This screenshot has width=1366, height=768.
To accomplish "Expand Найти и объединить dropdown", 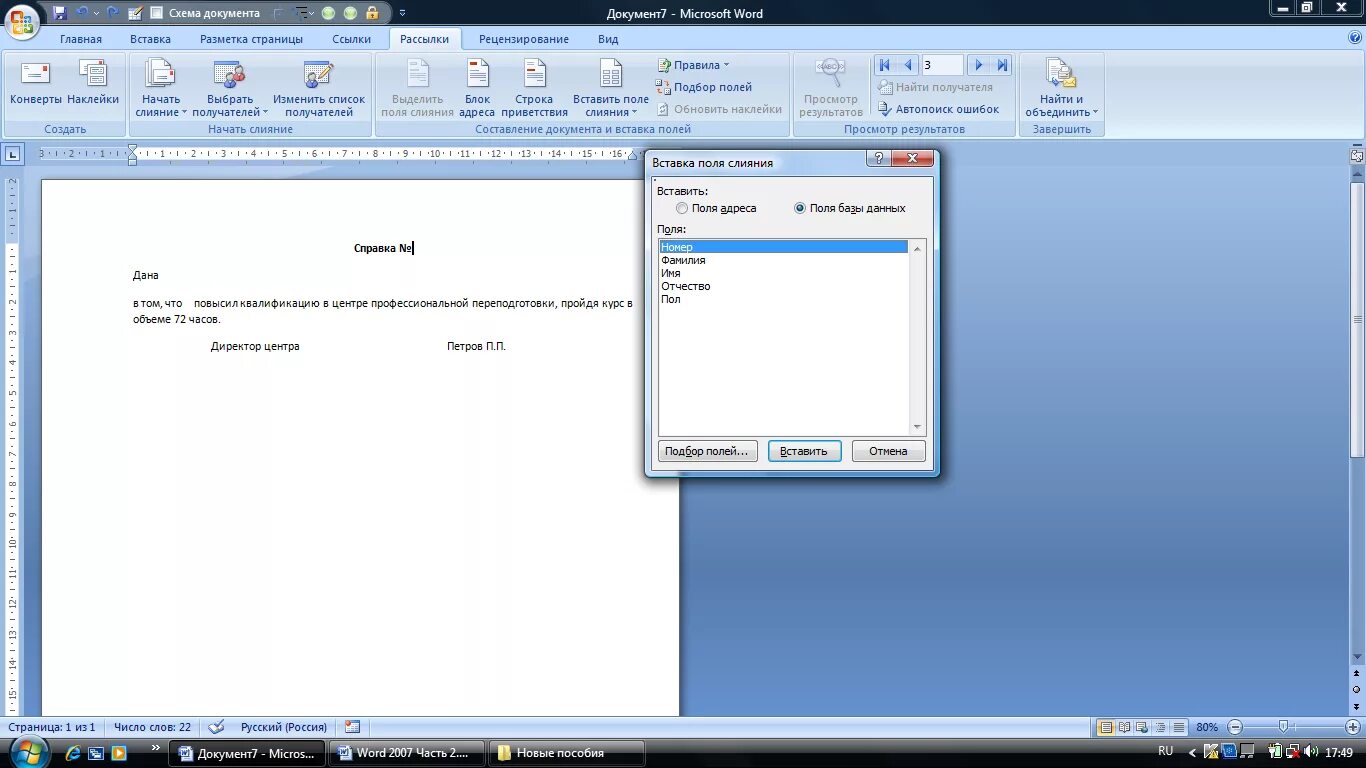I will click(1061, 88).
